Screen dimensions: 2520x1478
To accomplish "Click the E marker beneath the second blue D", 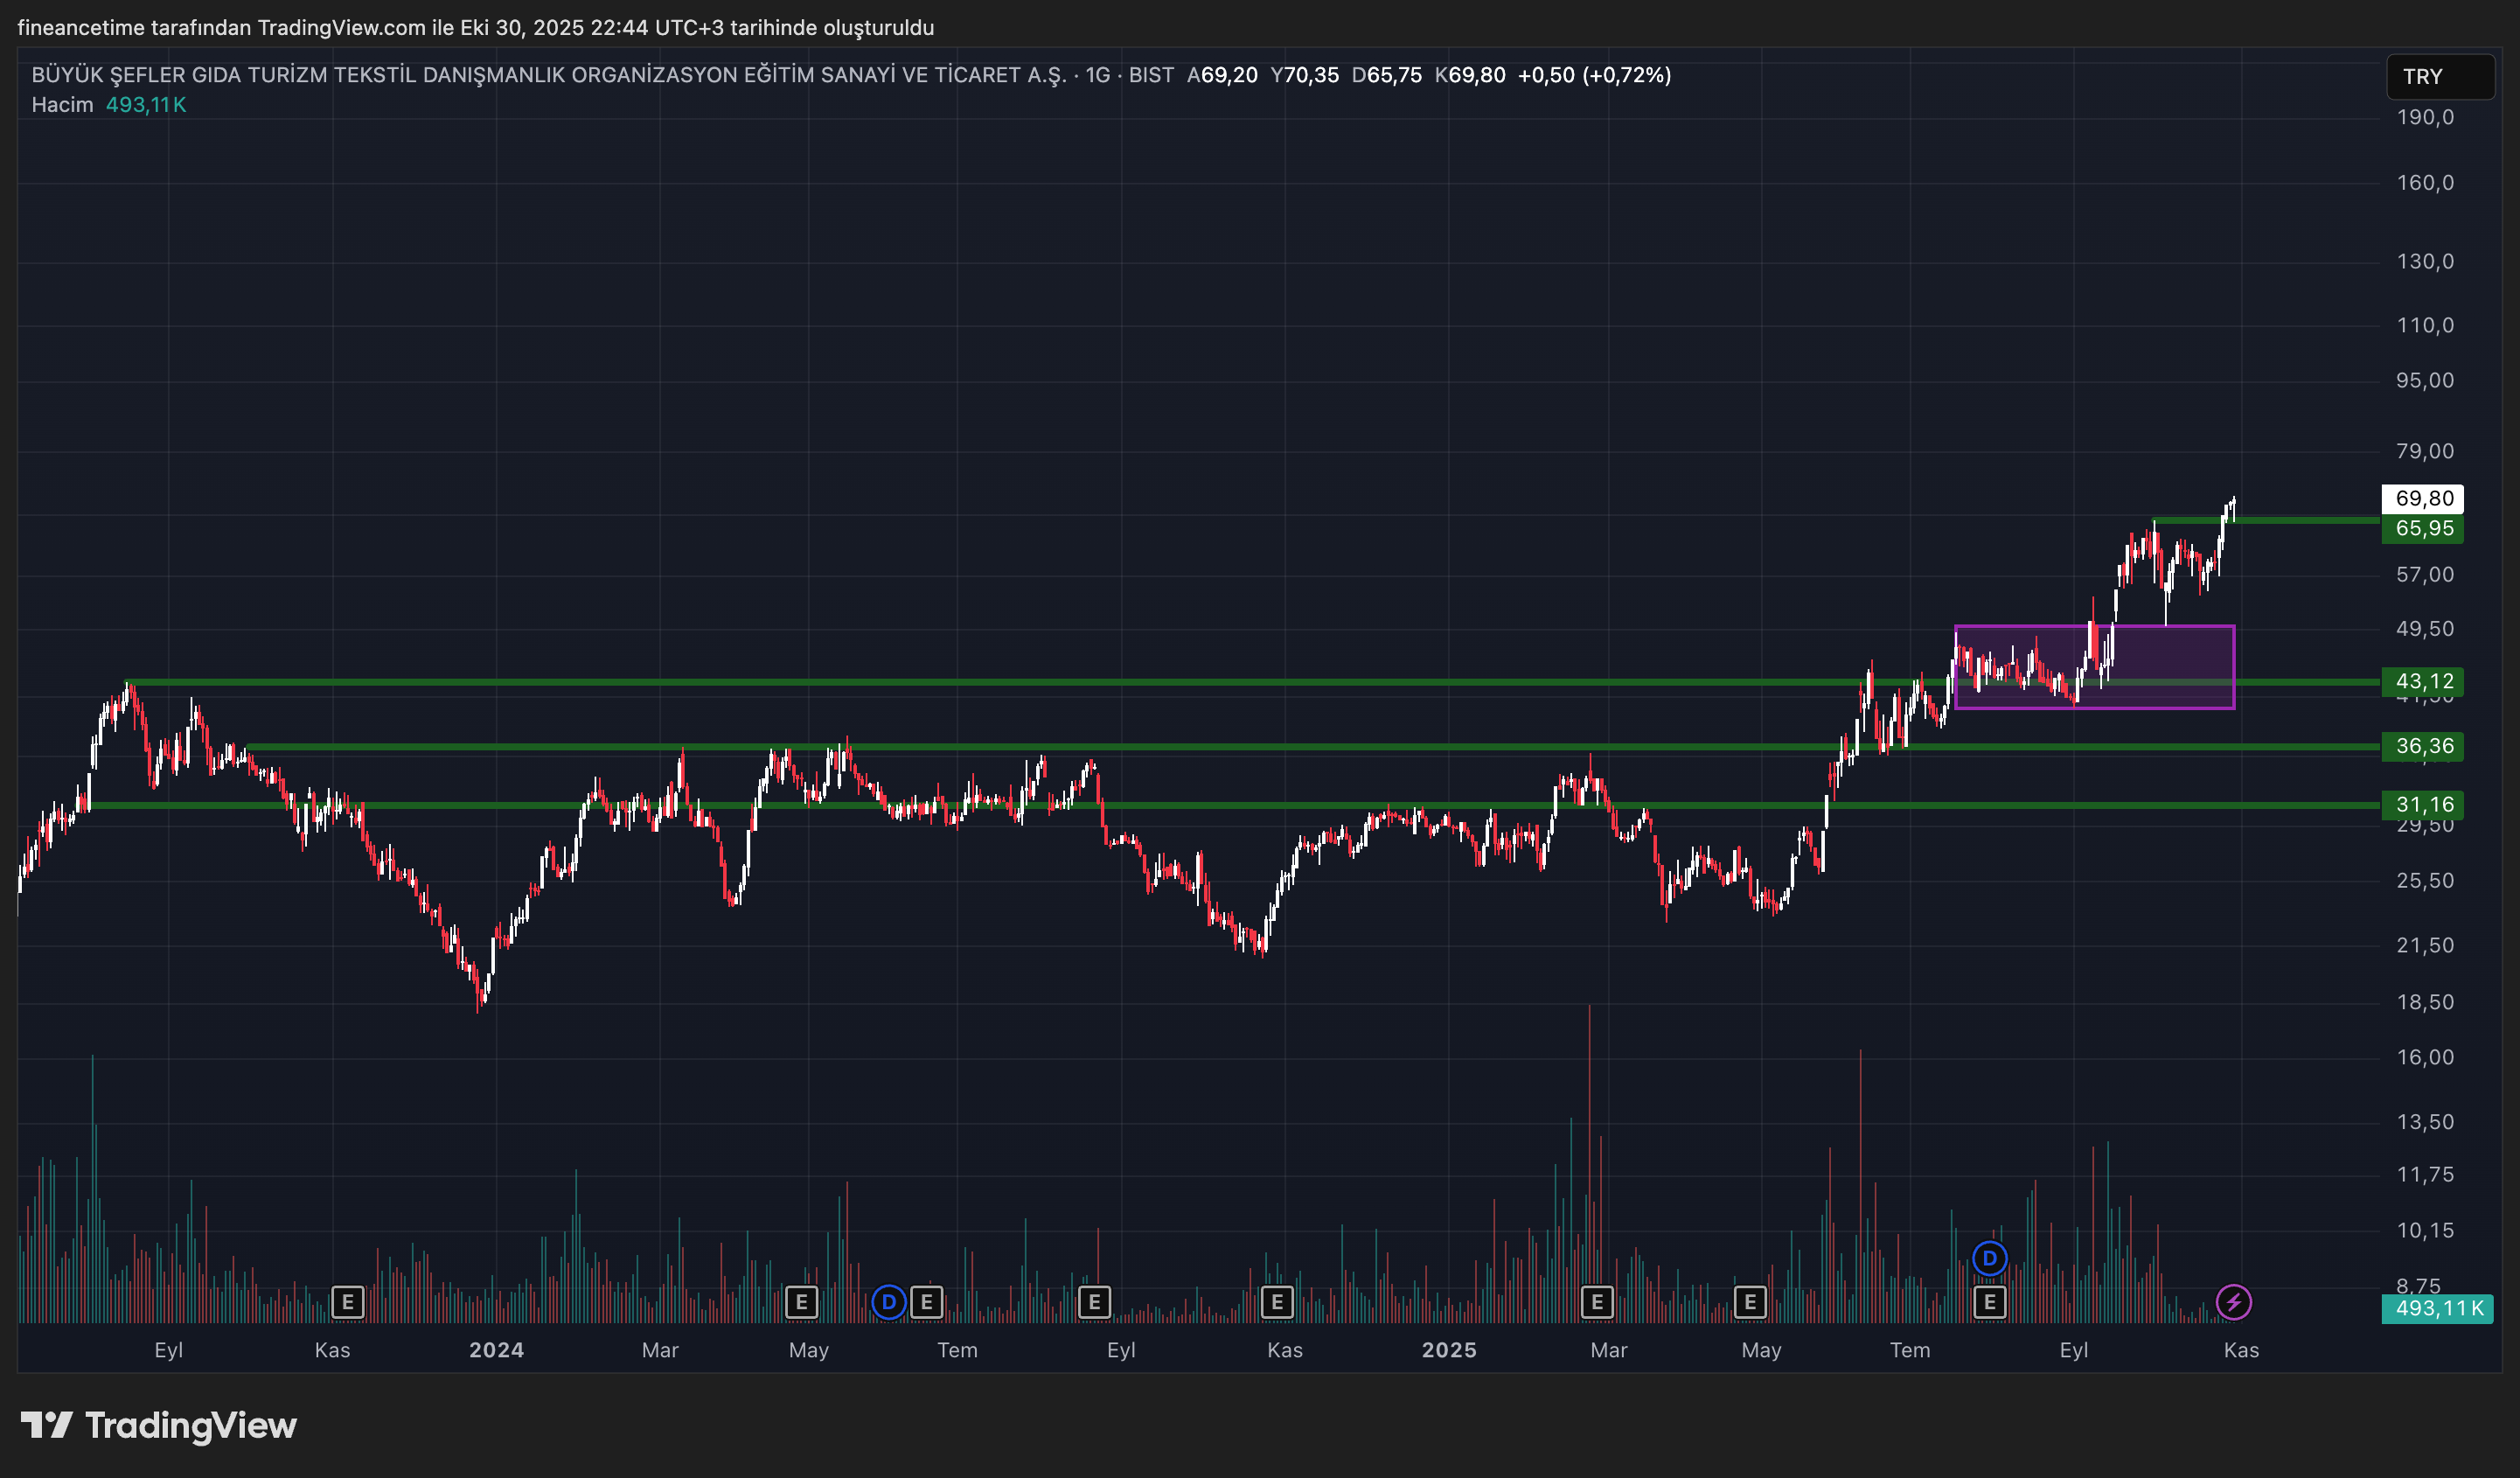I will coord(1989,1302).
